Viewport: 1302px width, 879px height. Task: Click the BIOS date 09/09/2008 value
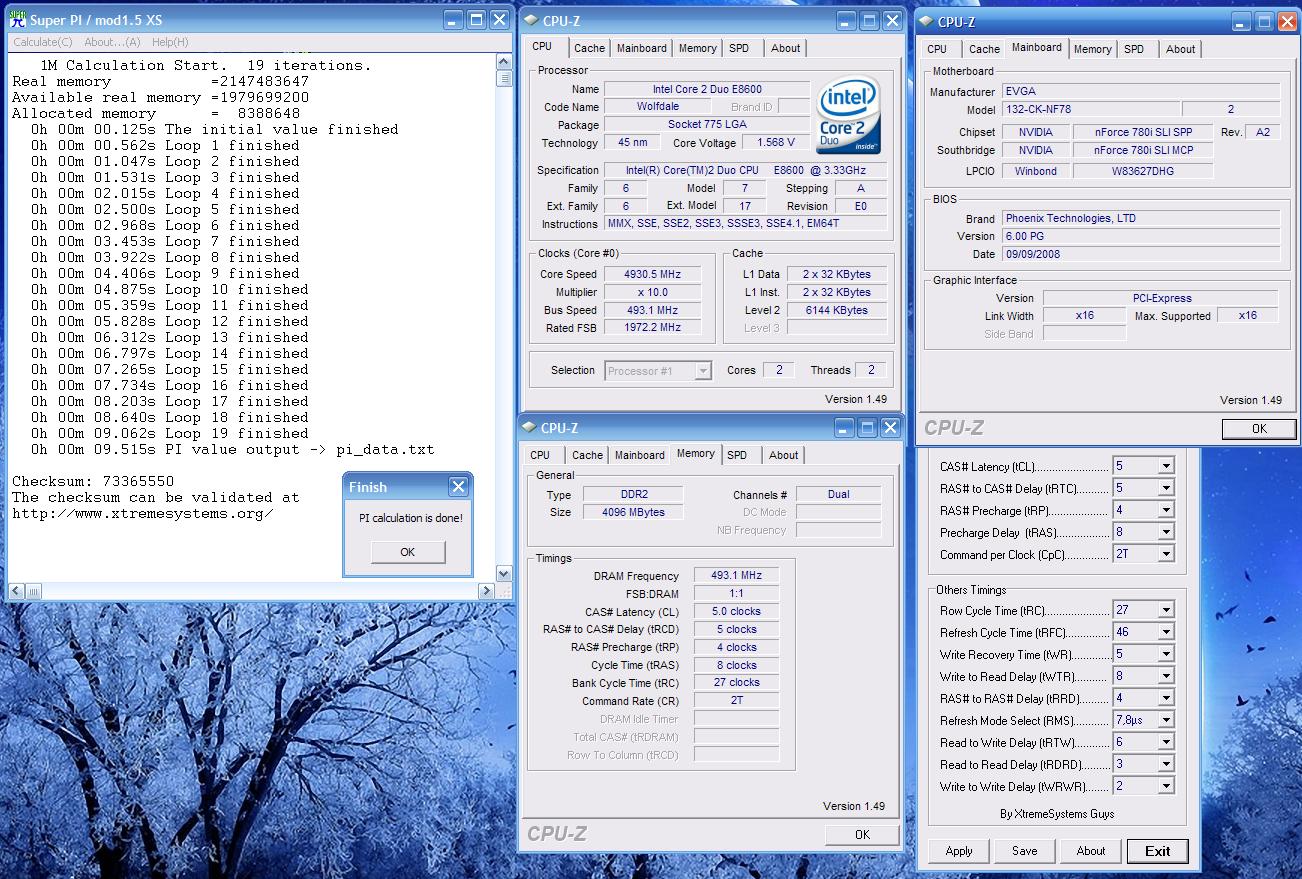(1140, 254)
